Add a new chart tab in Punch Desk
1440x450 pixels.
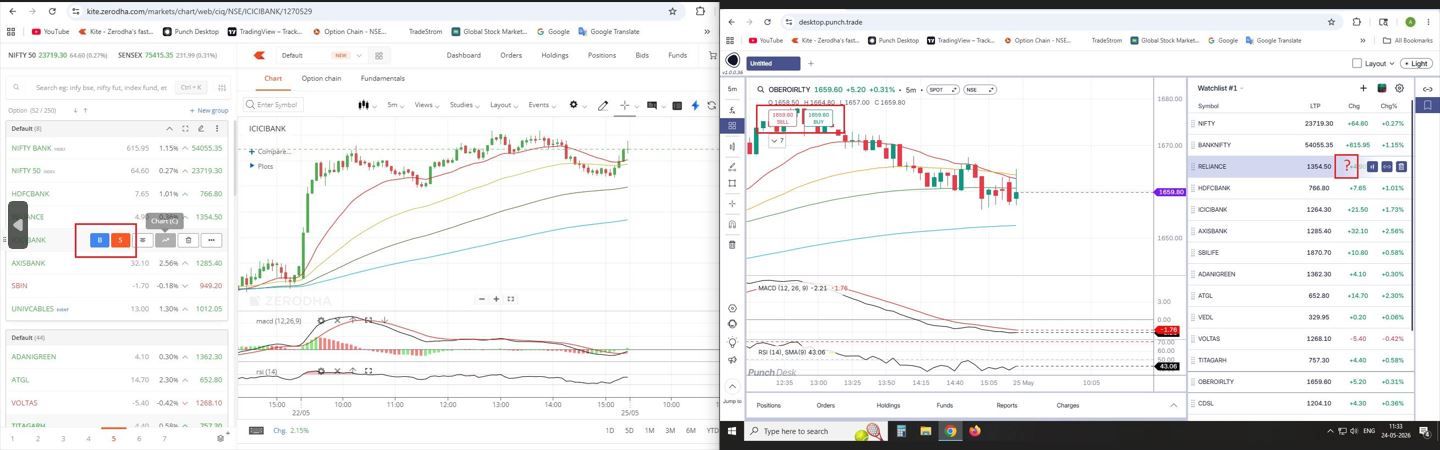click(x=811, y=63)
